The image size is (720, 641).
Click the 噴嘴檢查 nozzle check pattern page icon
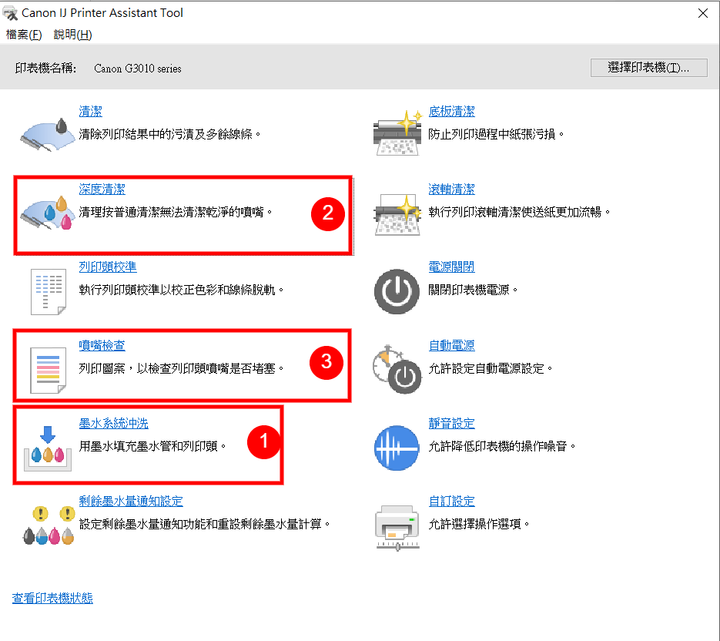point(48,370)
